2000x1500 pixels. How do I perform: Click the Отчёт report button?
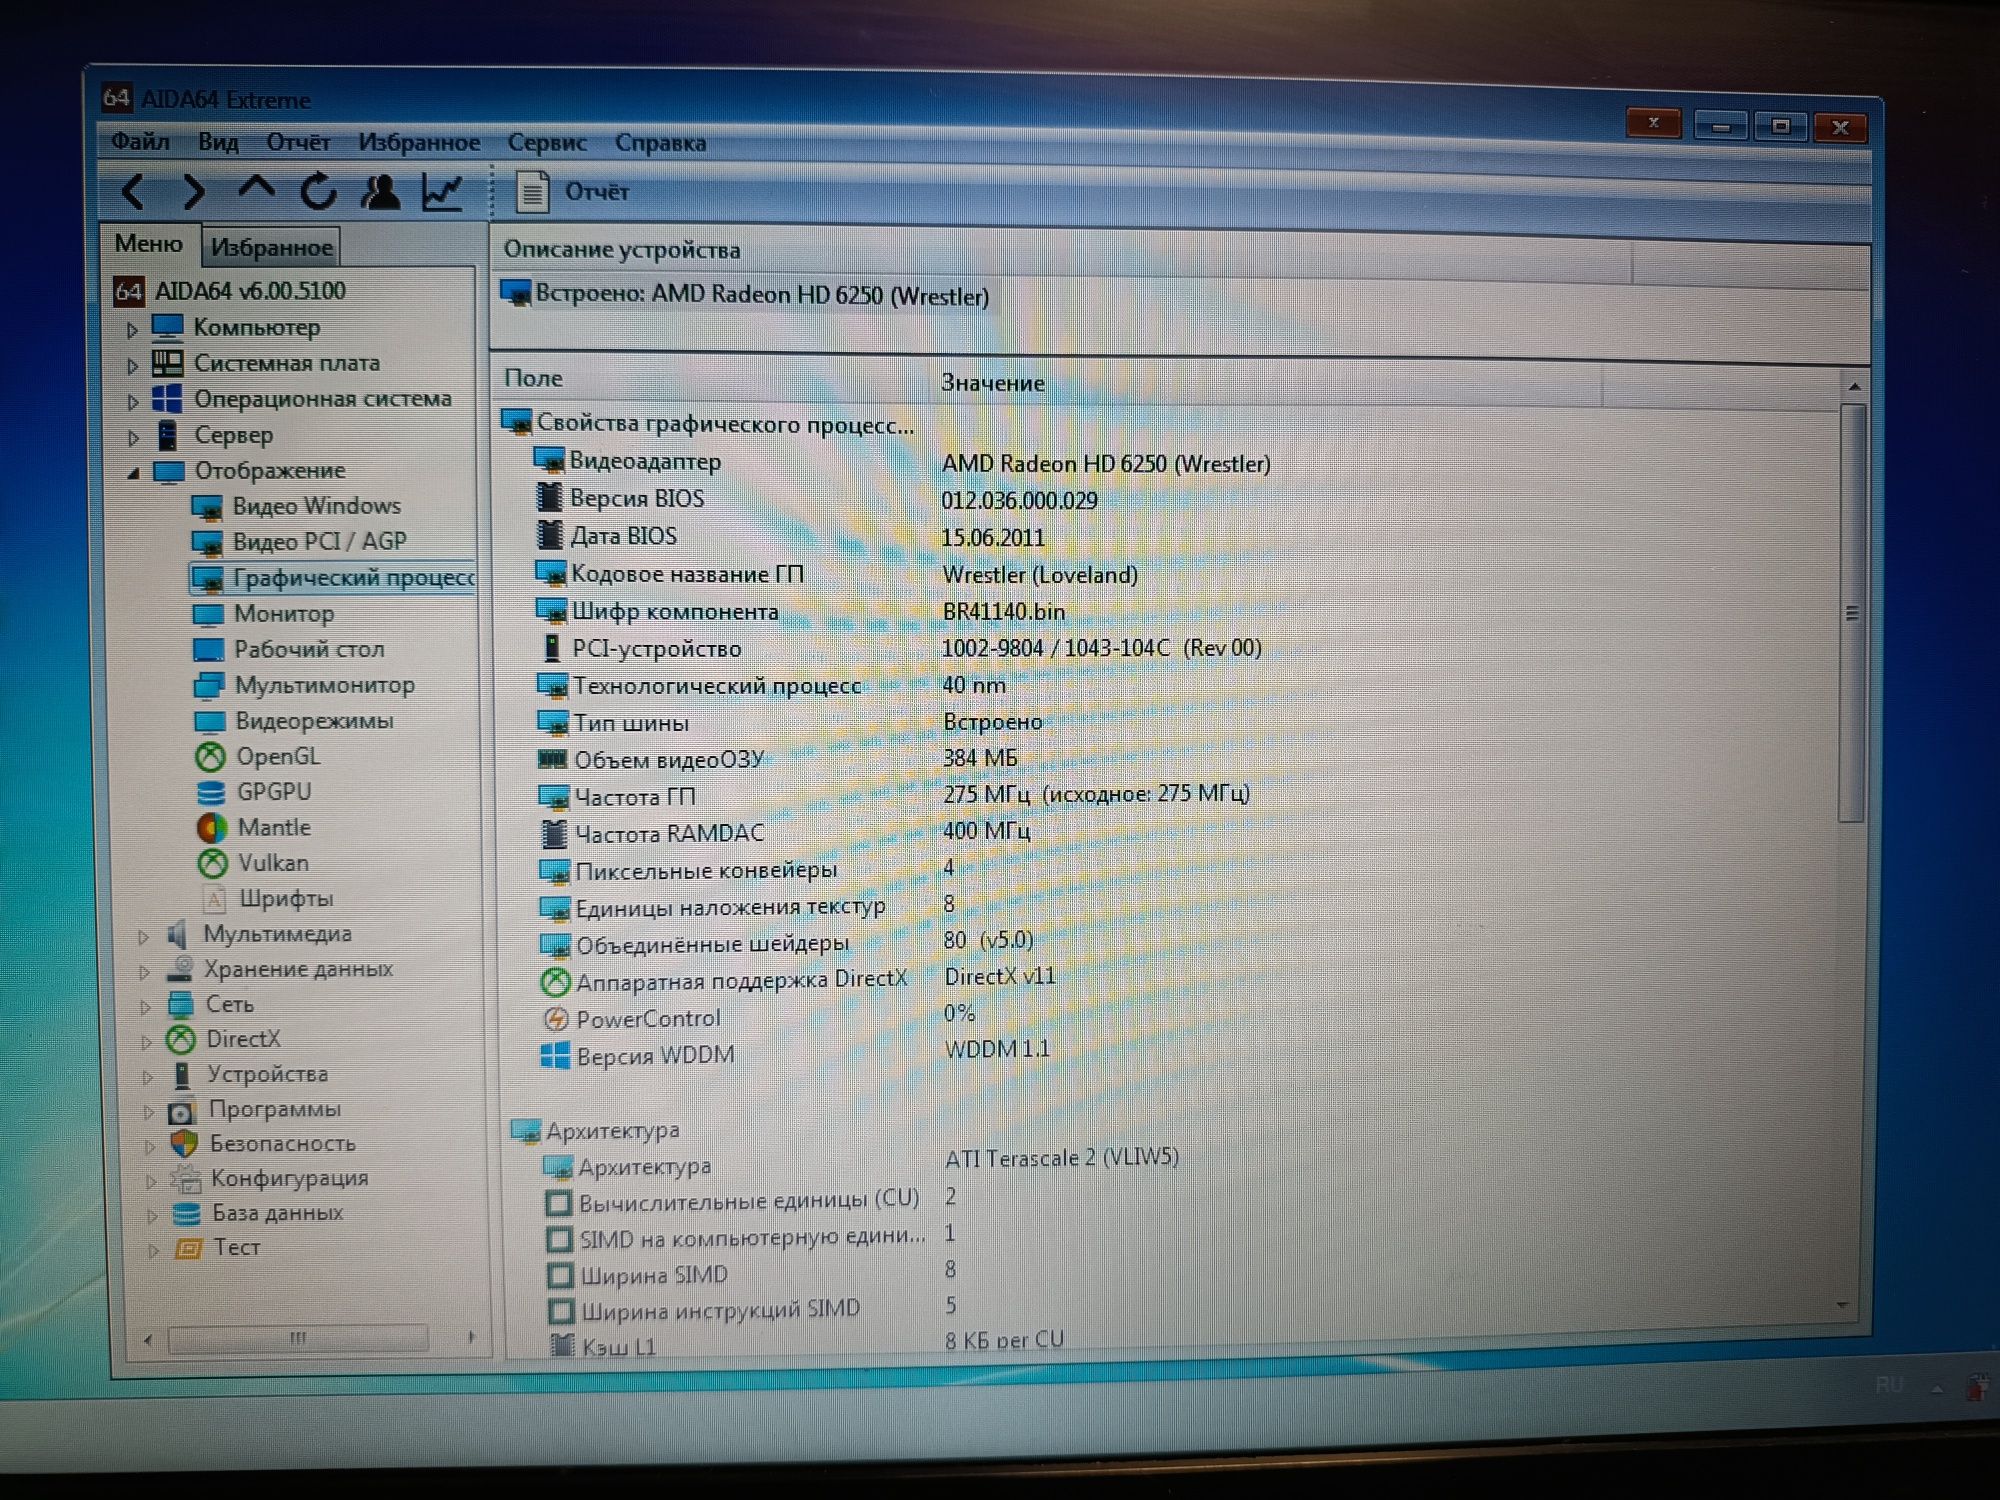(572, 192)
